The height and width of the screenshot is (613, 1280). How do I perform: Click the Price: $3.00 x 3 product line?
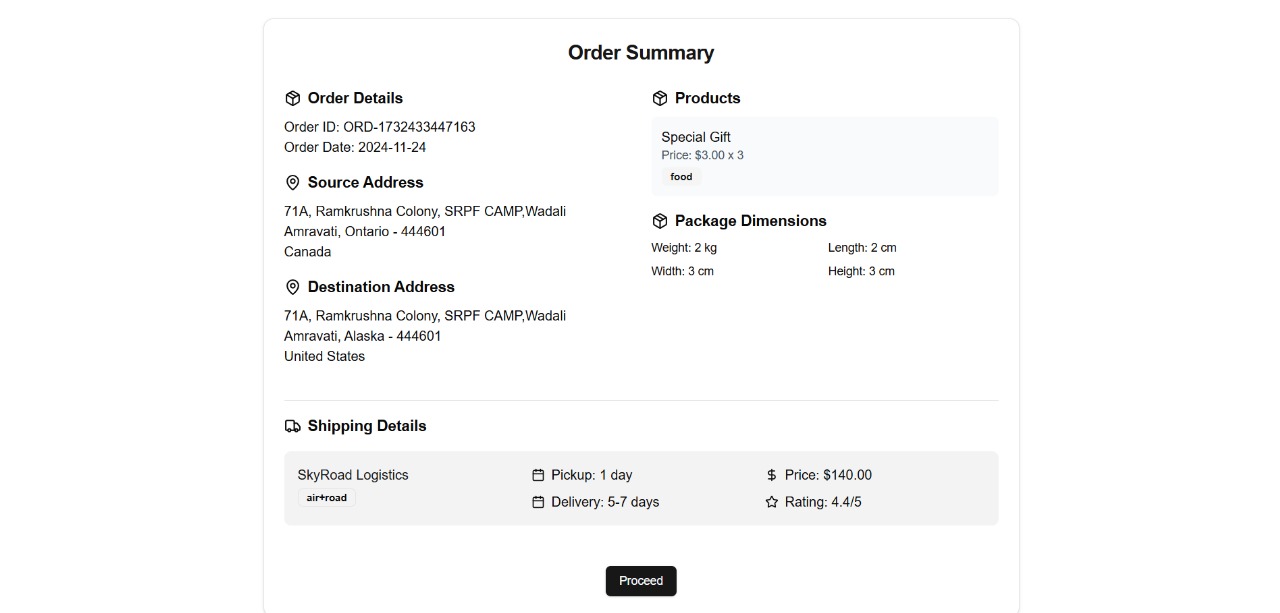(x=702, y=155)
